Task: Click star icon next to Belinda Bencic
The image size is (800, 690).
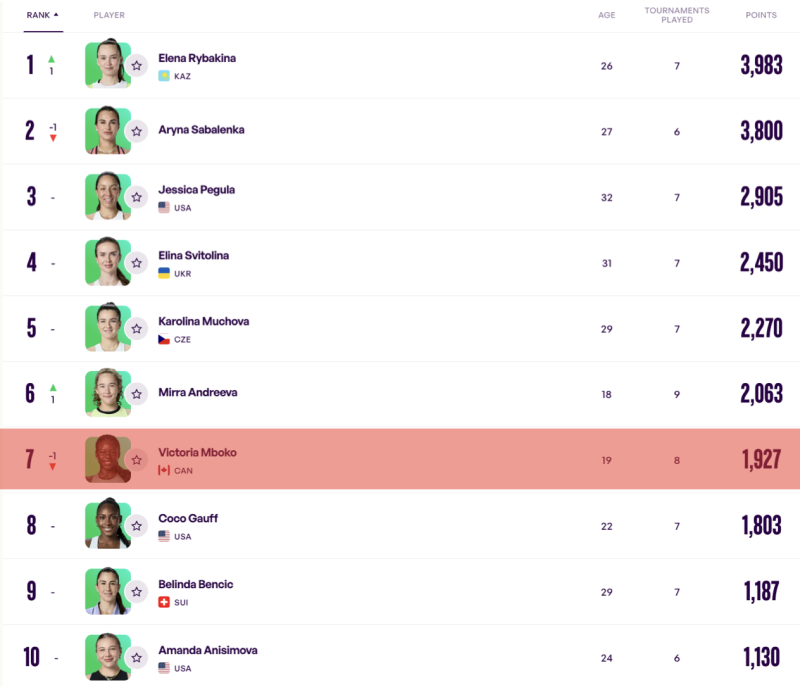Action: (137, 592)
